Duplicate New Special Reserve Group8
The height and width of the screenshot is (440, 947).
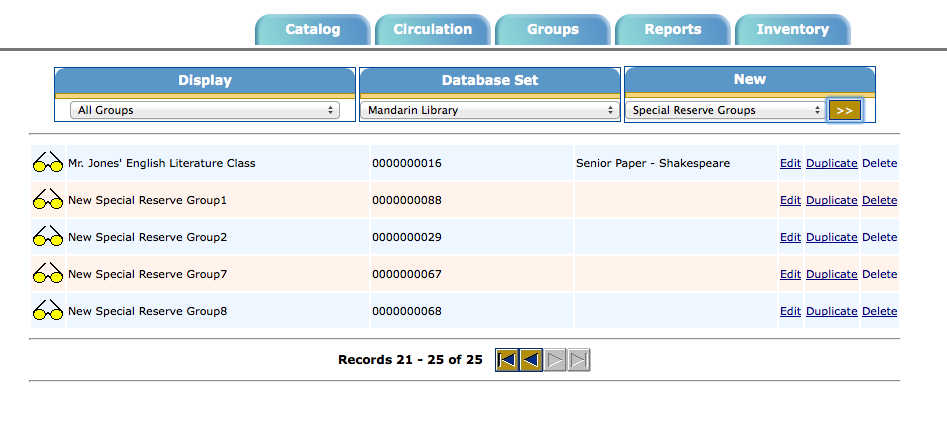[x=832, y=311]
